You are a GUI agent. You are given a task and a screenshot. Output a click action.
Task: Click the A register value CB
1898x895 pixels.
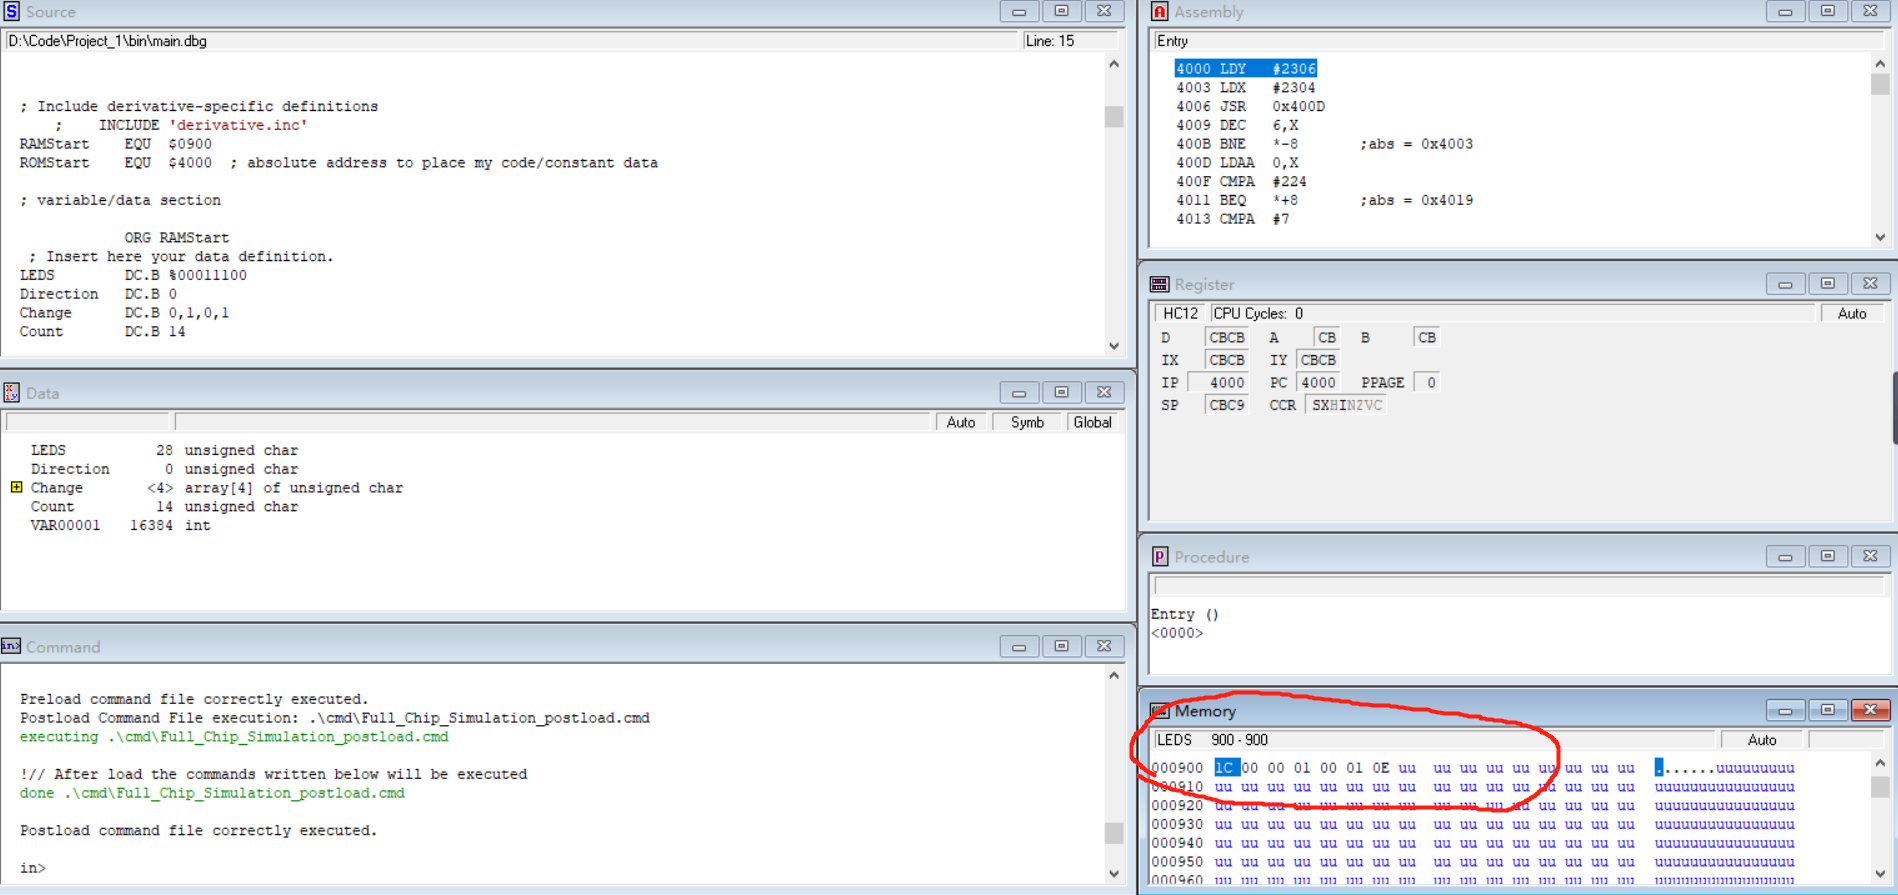tap(1326, 337)
